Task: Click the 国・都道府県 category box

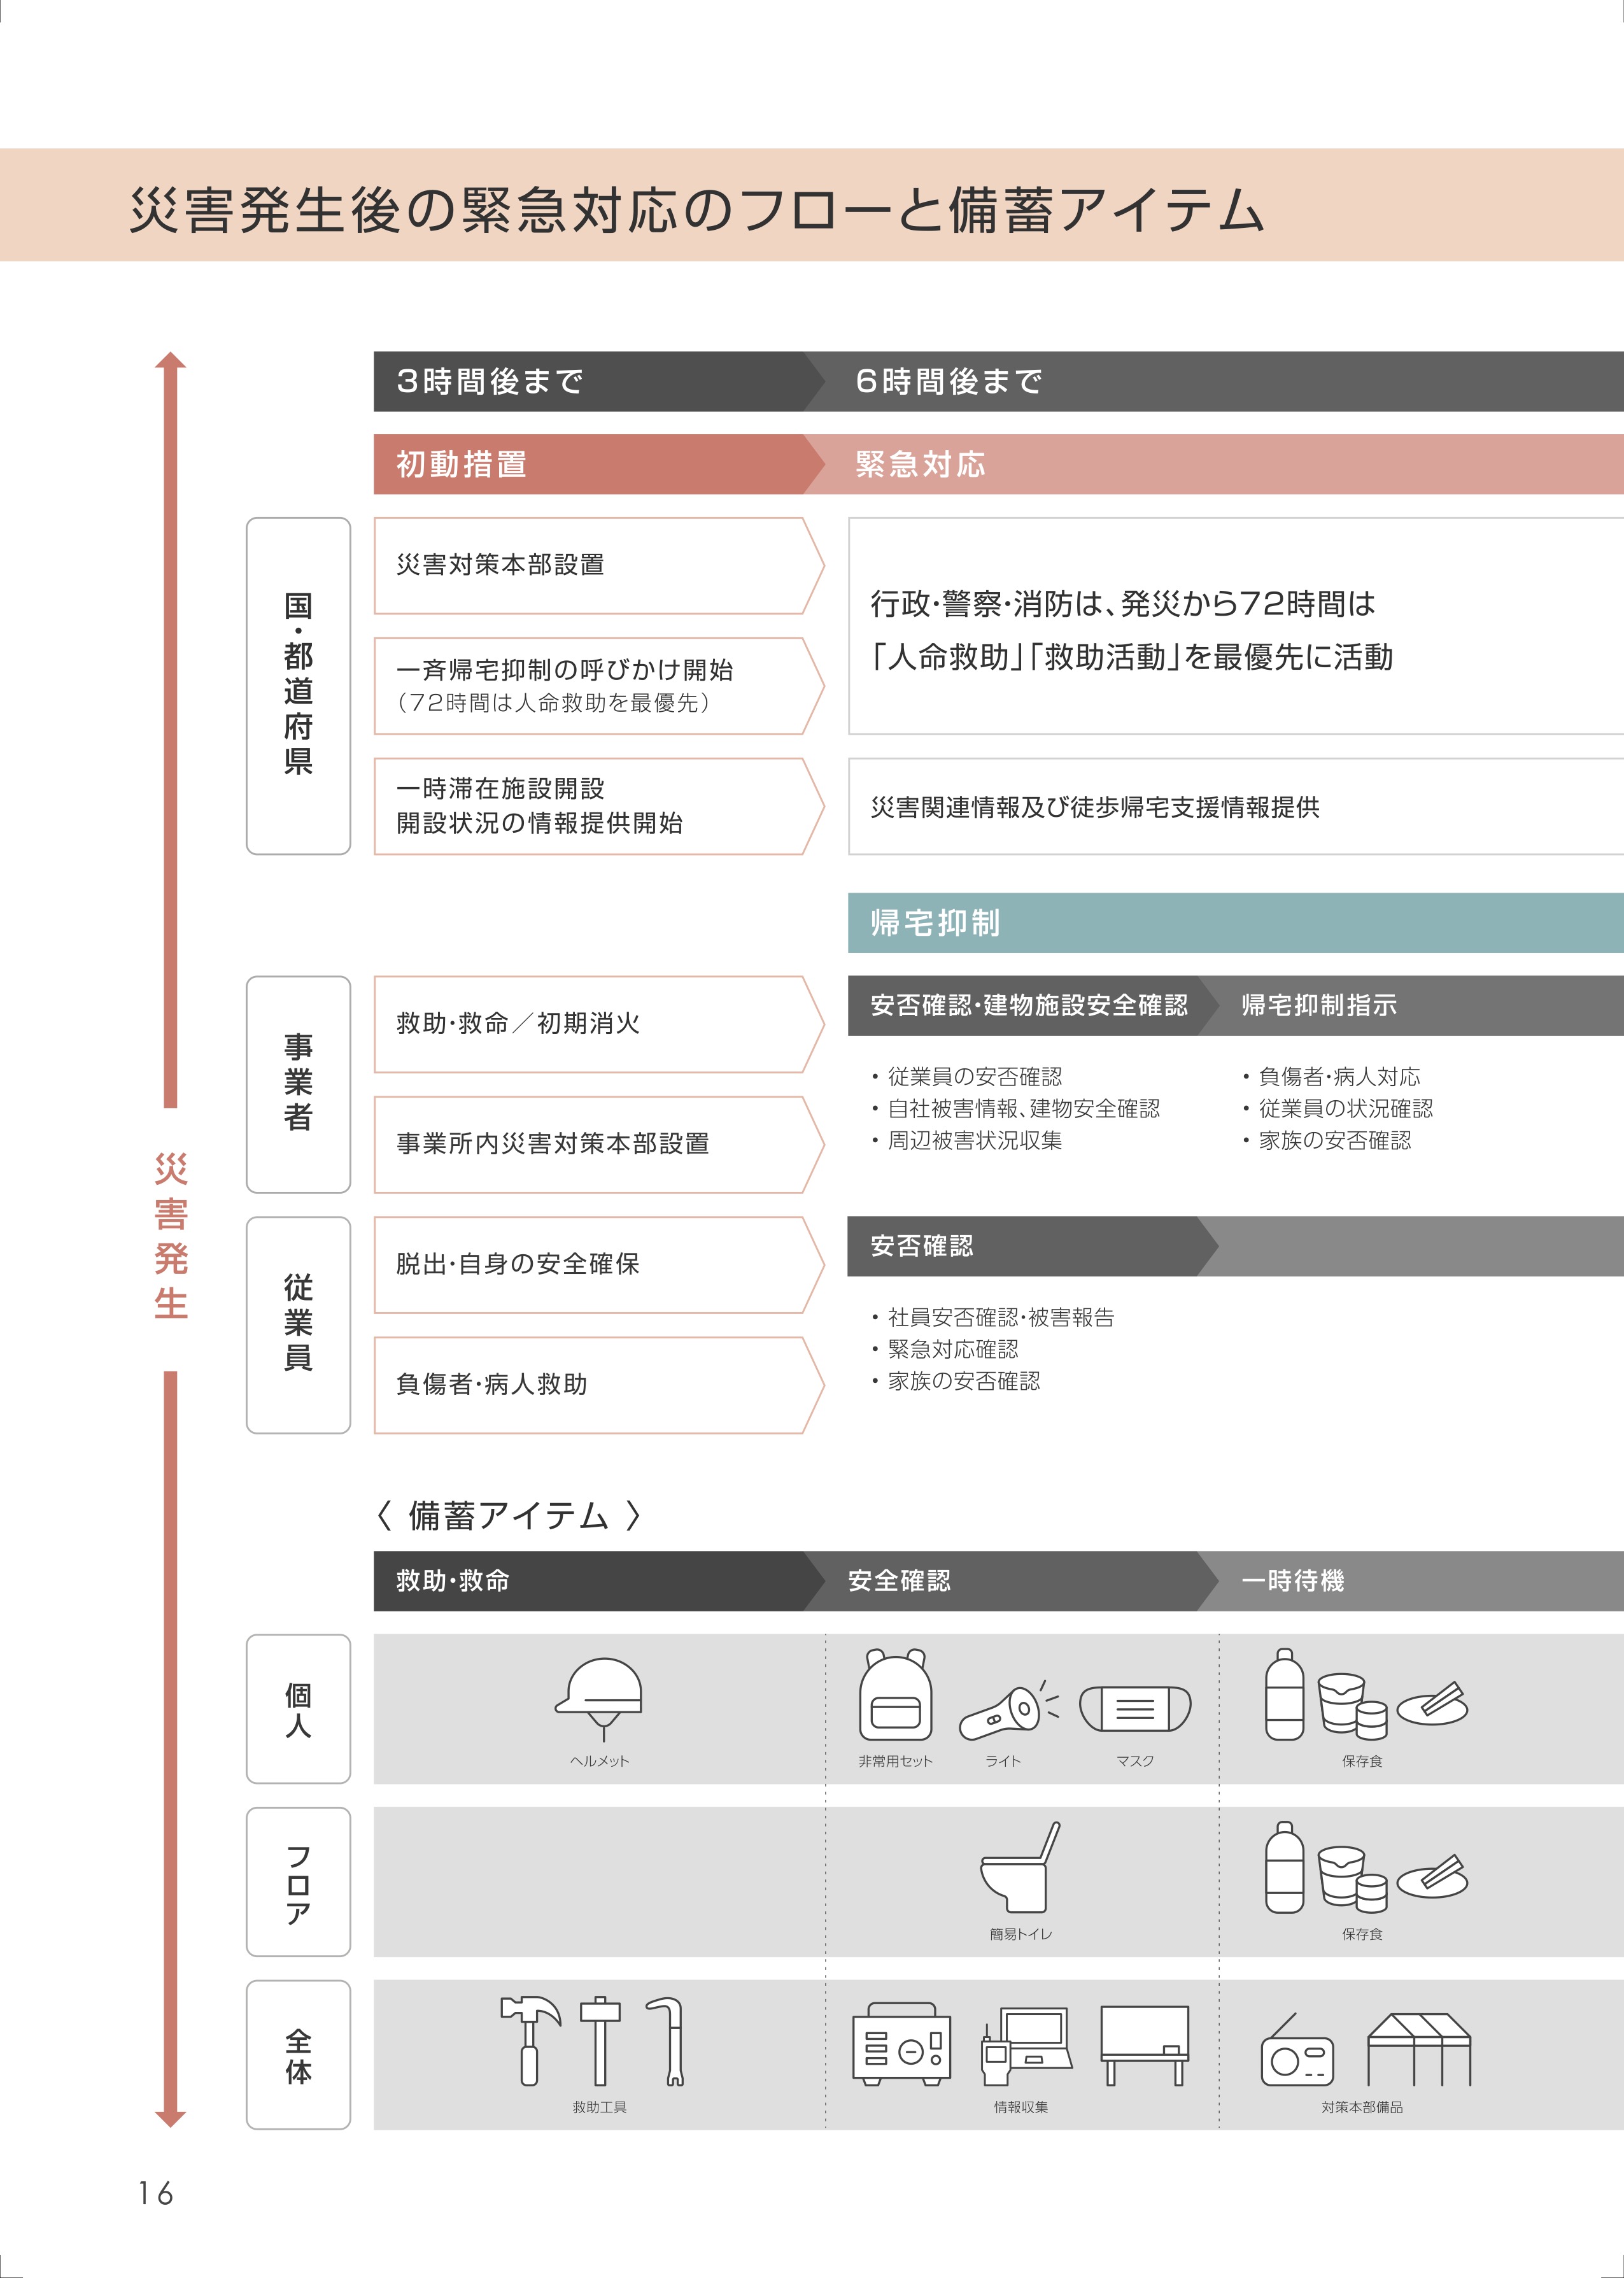Action: (298, 686)
